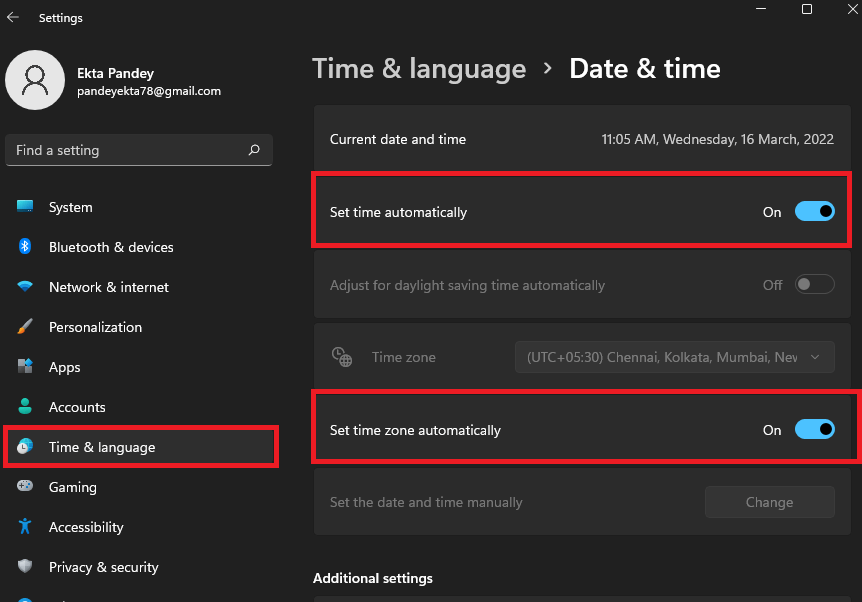This screenshot has height=602, width=862.
Task: Click the Change button for manual time
Action: 769,502
